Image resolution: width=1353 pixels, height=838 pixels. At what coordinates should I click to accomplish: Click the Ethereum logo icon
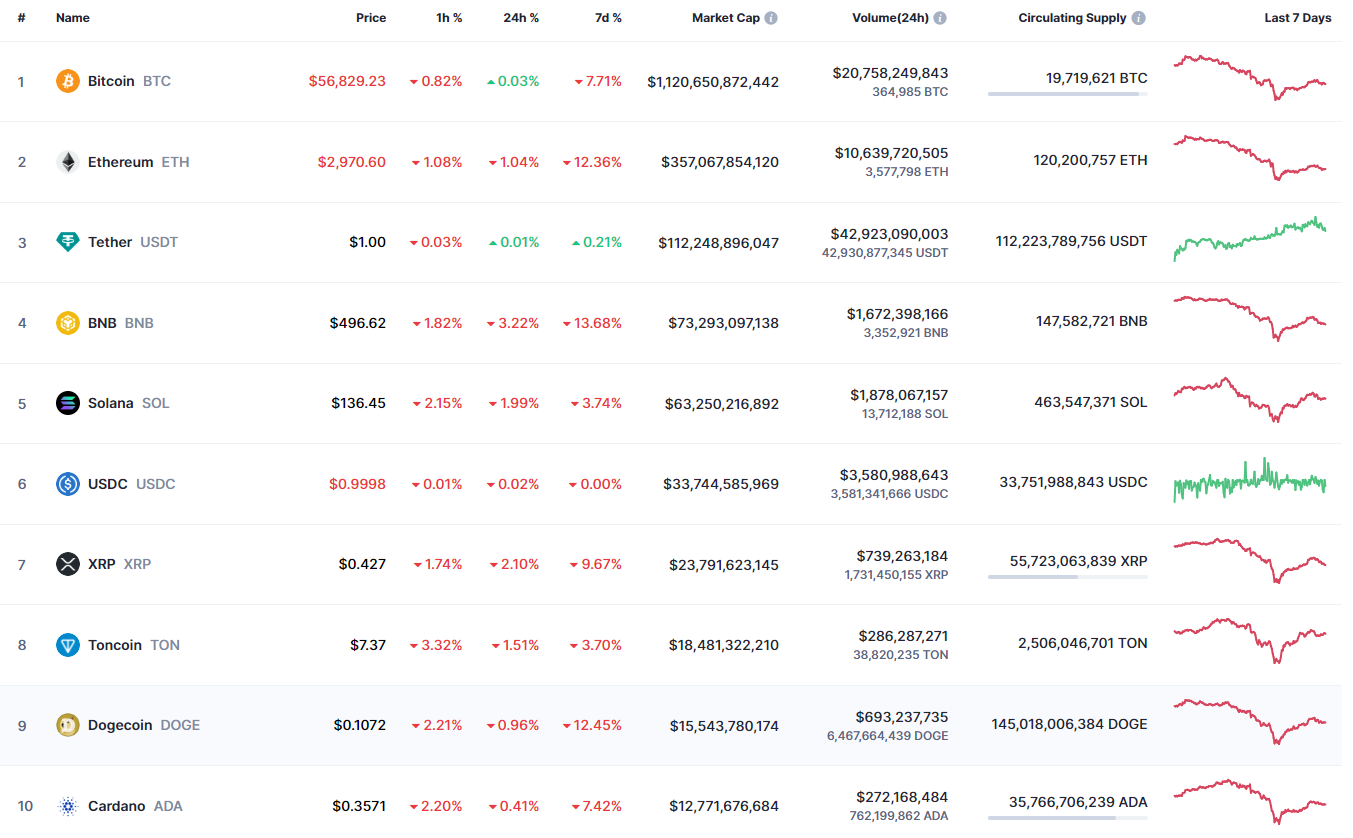click(67, 162)
